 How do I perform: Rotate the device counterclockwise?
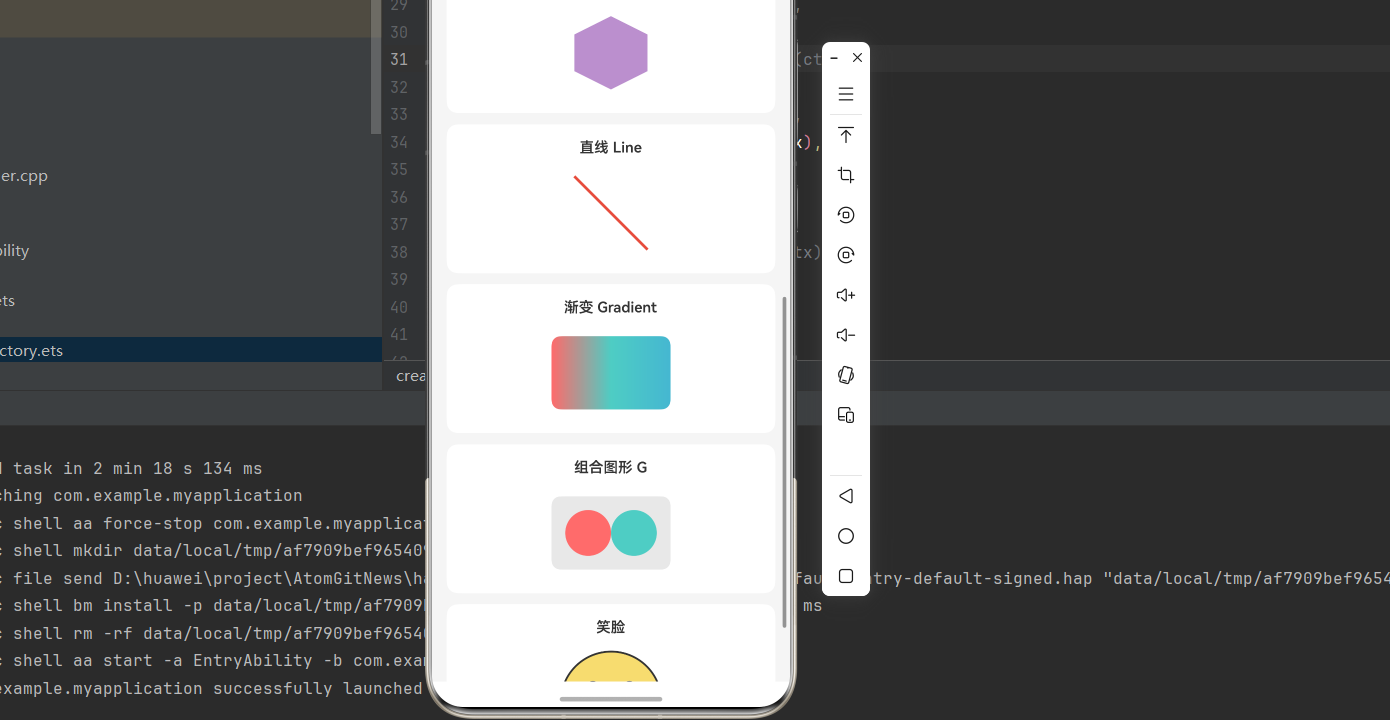point(845,215)
